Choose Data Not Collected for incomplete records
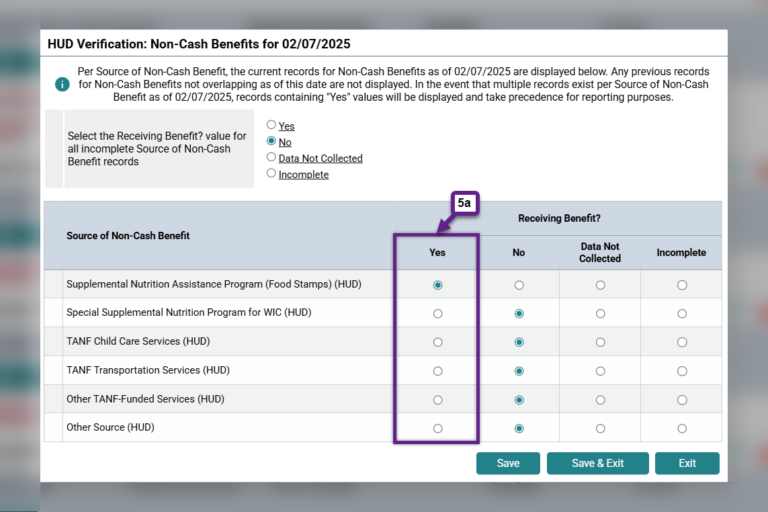Viewport: 768px width, 512px height. 271,157
